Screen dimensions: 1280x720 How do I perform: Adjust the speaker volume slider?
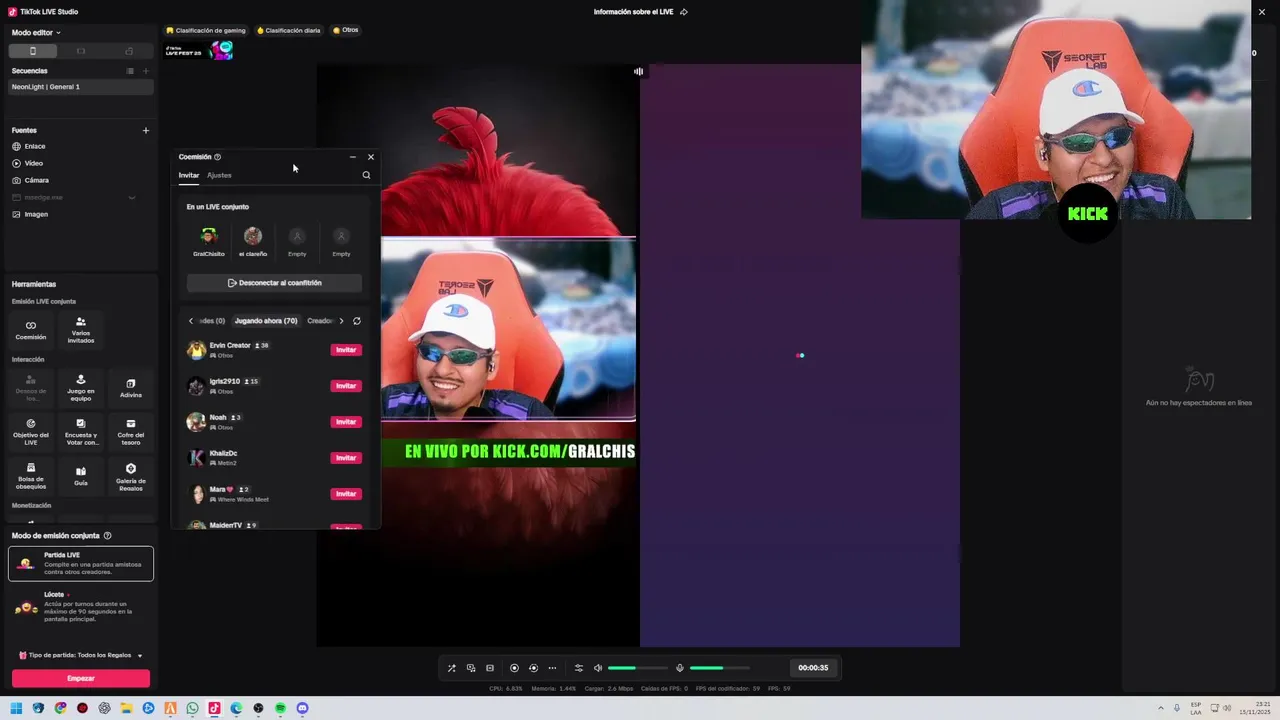point(636,668)
